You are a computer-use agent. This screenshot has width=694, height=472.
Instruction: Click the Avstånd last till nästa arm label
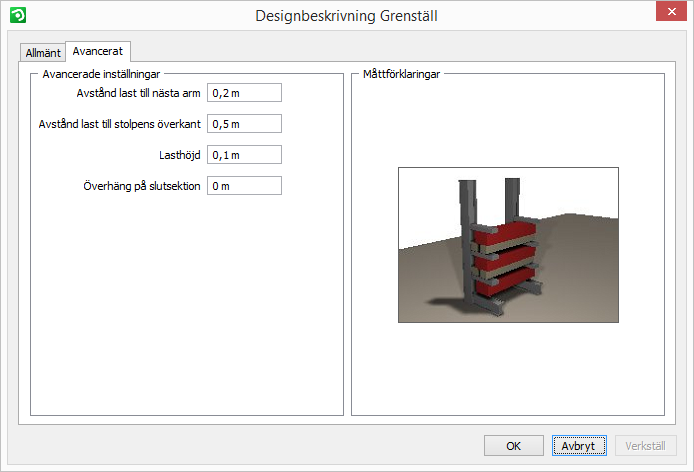pos(139,93)
